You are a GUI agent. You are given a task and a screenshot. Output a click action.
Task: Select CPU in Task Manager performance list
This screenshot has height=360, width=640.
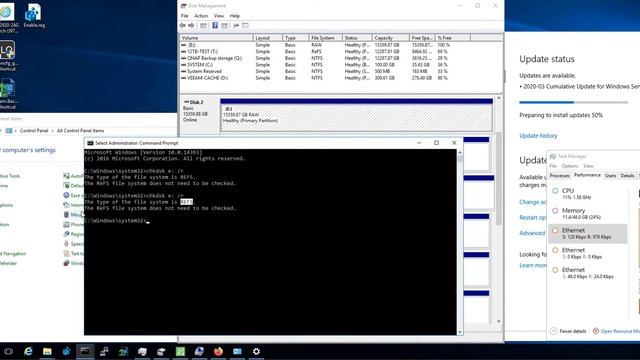[x=588, y=194]
